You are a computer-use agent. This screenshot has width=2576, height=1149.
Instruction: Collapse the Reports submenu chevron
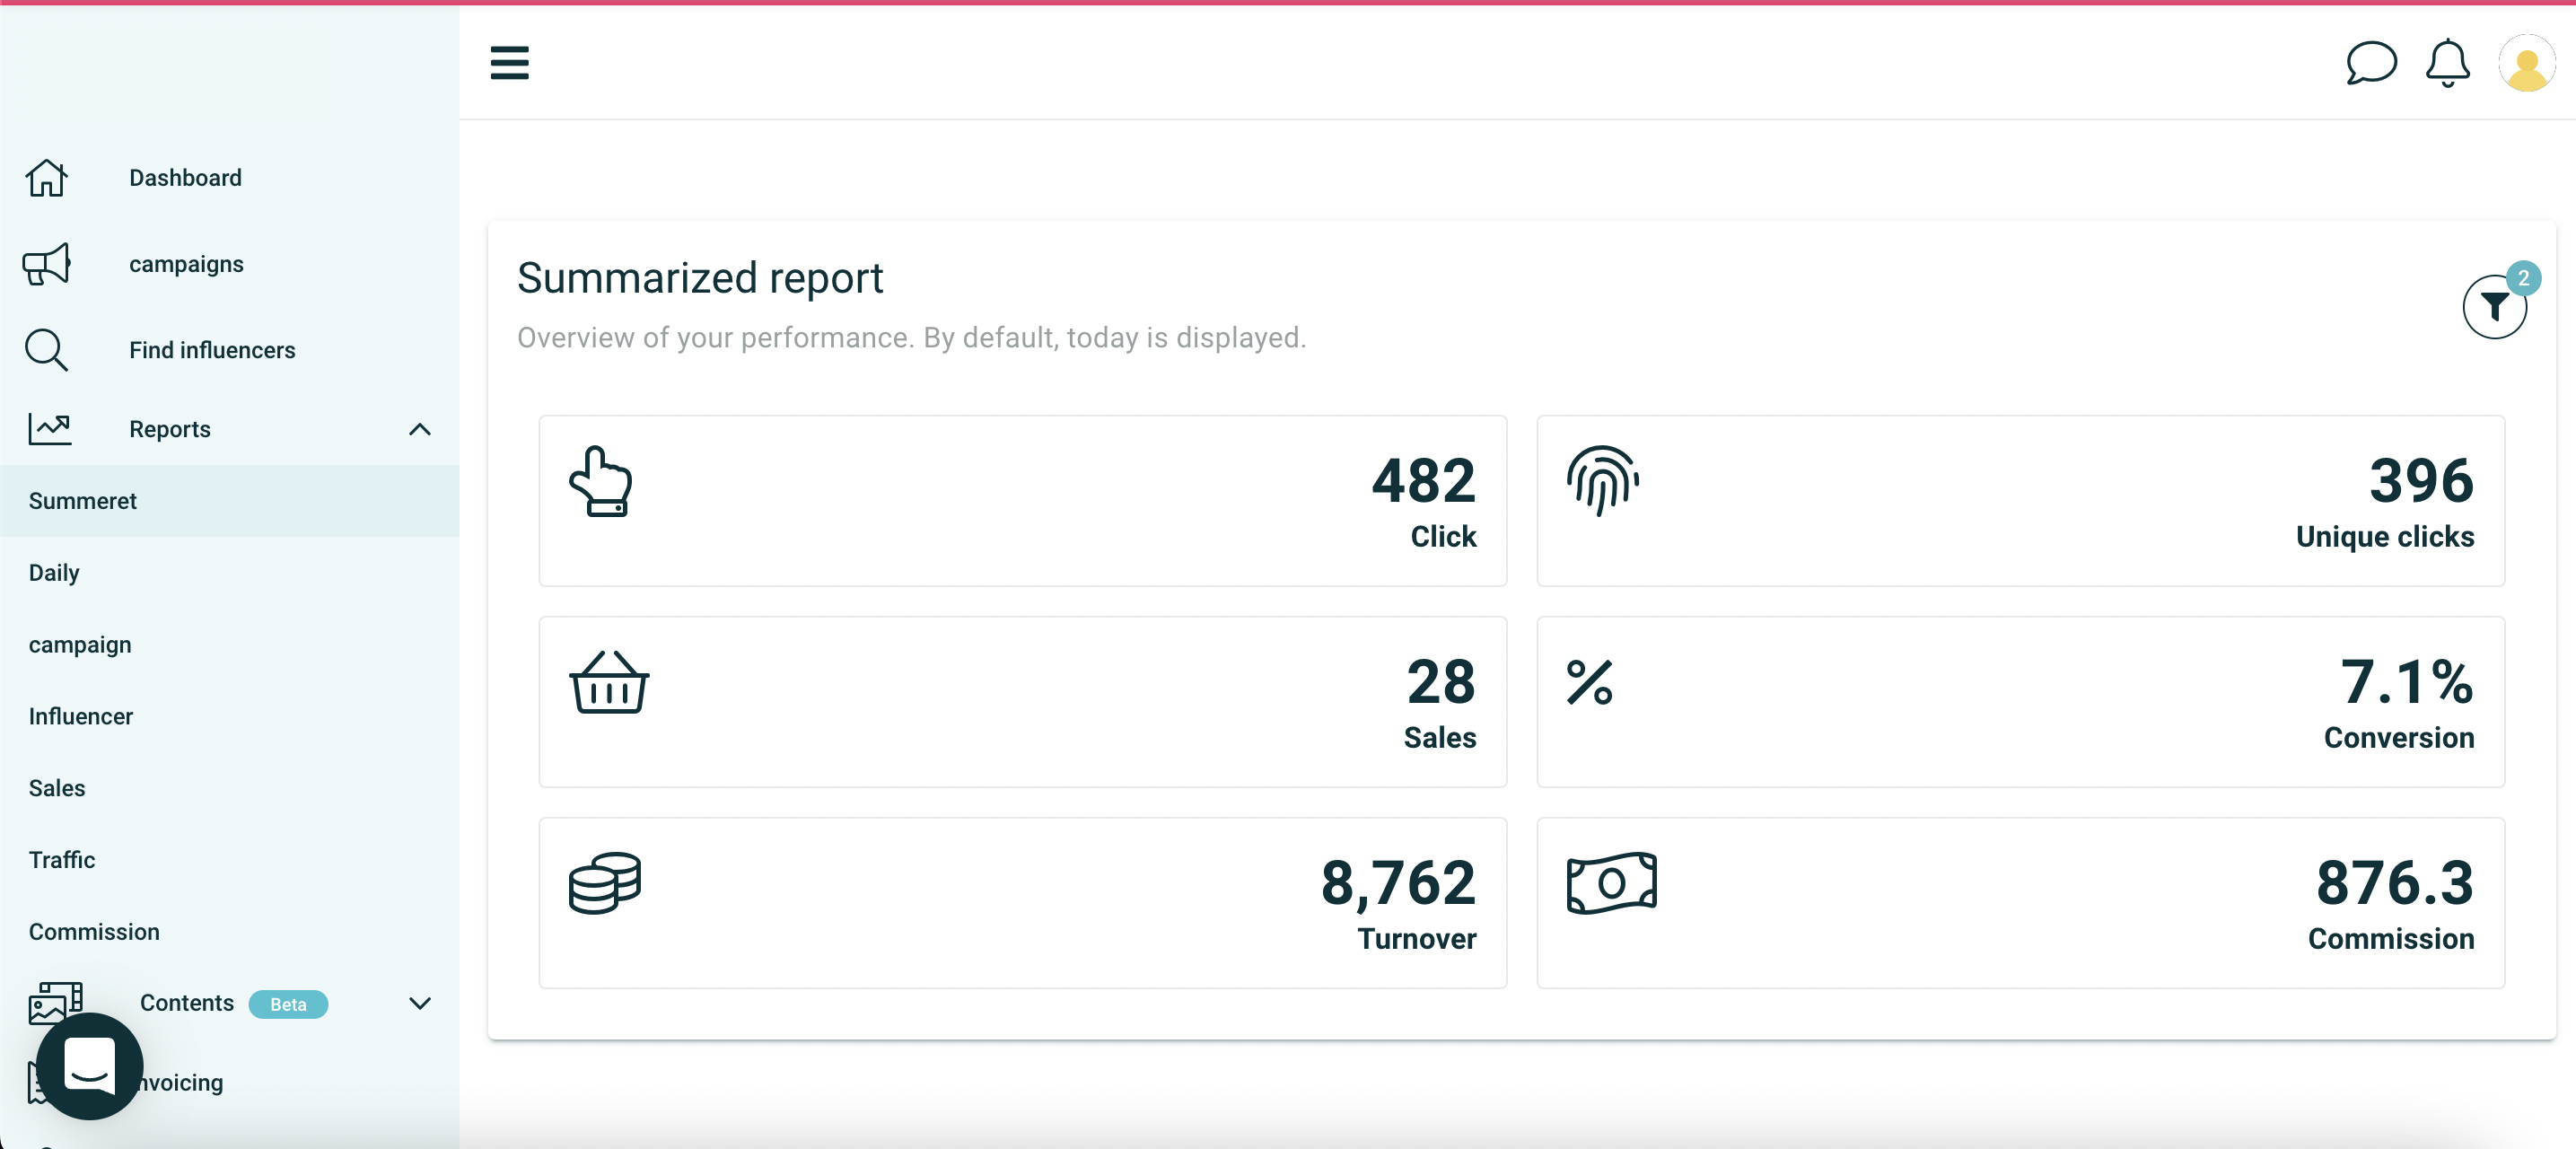coord(420,430)
